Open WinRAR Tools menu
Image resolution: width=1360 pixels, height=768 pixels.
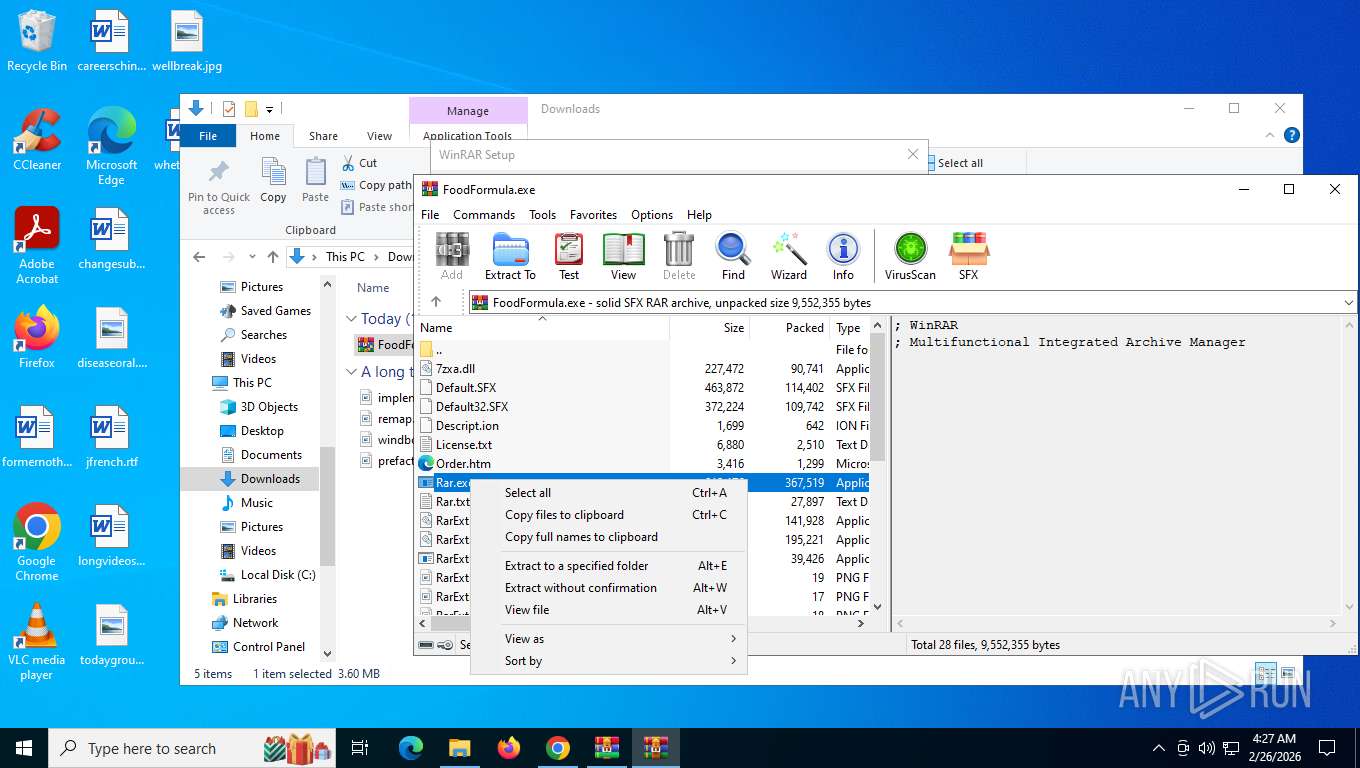click(542, 215)
